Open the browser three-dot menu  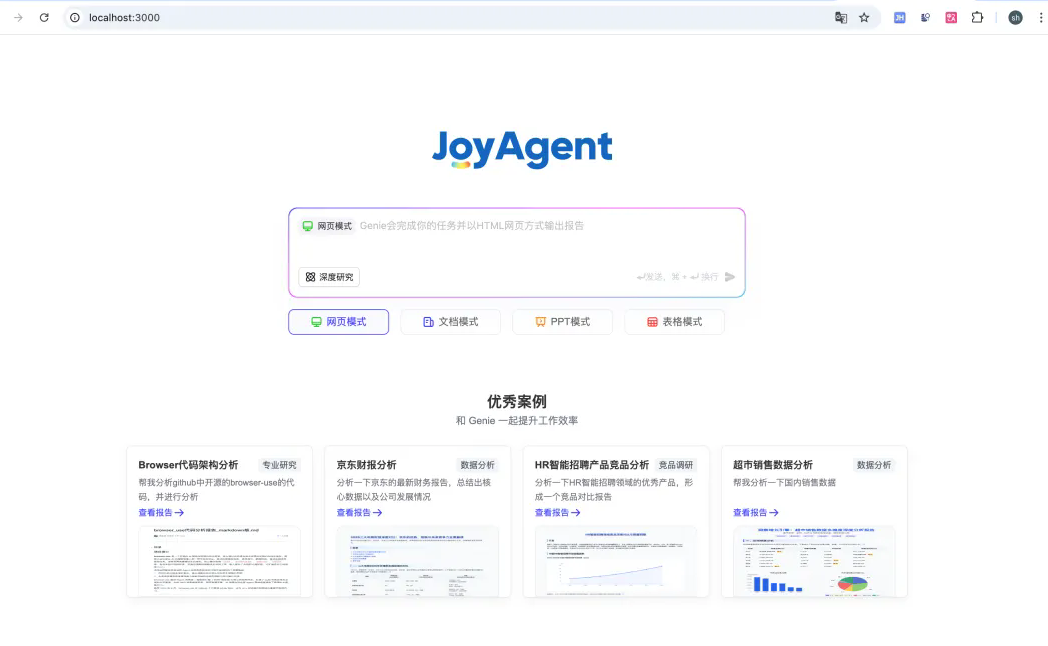click(1041, 17)
